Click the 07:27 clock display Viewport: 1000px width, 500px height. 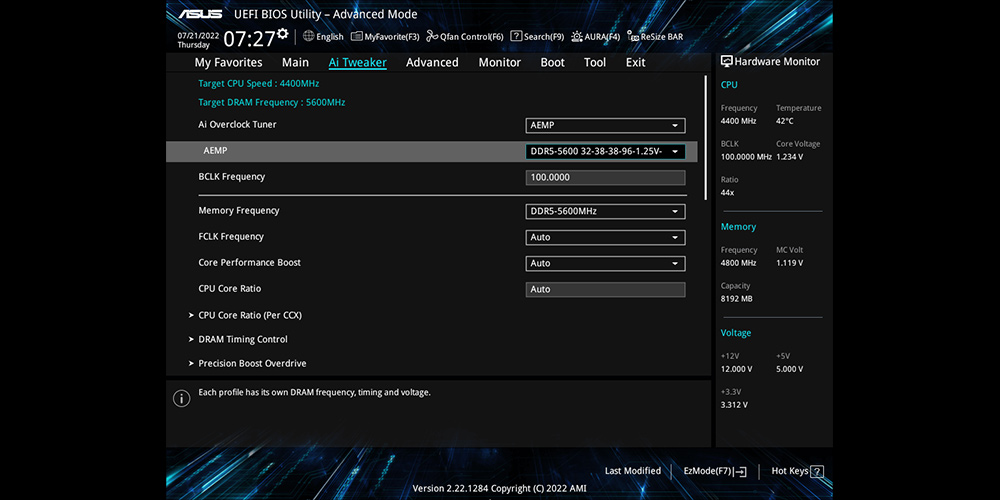point(249,40)
